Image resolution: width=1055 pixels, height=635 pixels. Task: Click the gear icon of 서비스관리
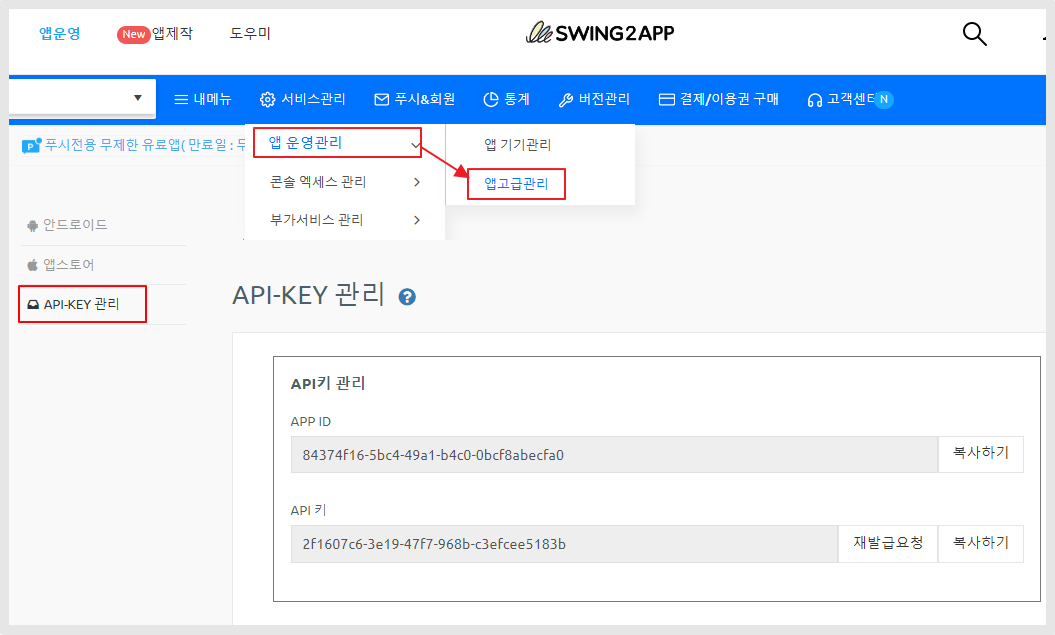click(x=267, y=100)
